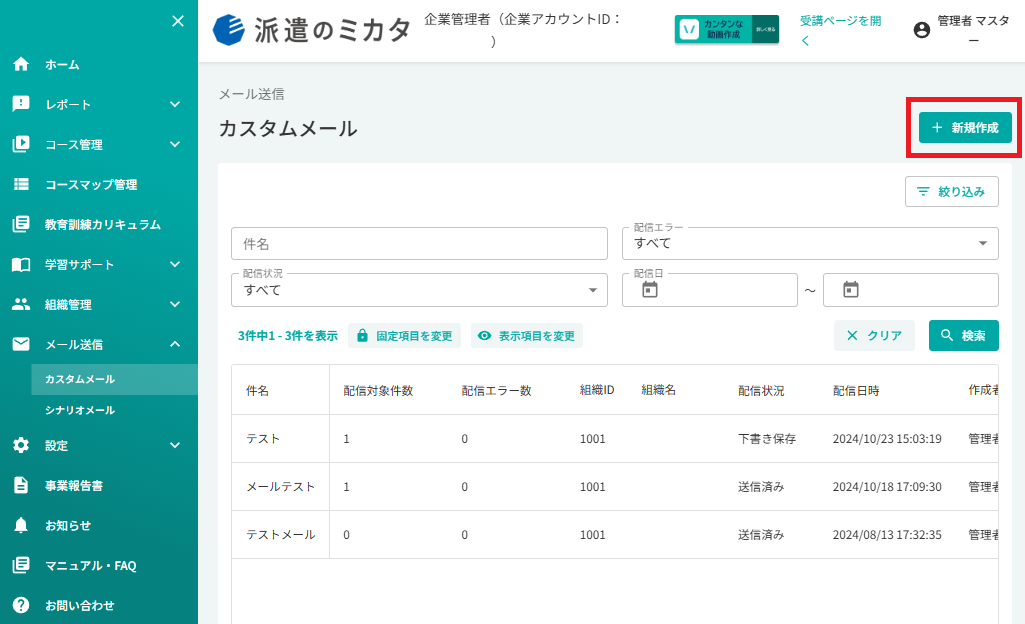Click the 2024/08/13 17:32:35 date cell
The width and height of the screenshot is (1025, 624).
click(887, 534)
